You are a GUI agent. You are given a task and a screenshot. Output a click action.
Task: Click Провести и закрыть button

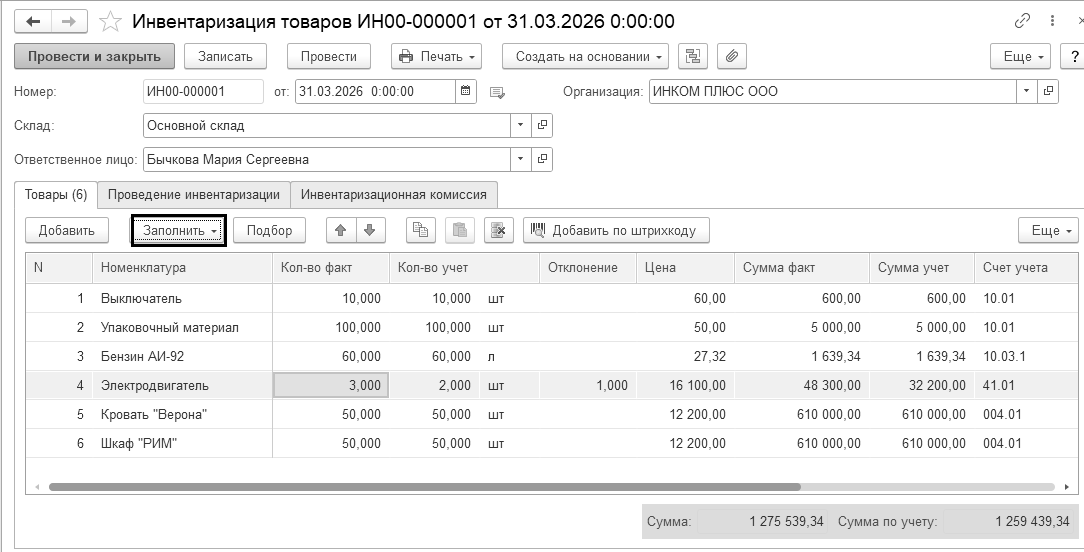[95, 56]
